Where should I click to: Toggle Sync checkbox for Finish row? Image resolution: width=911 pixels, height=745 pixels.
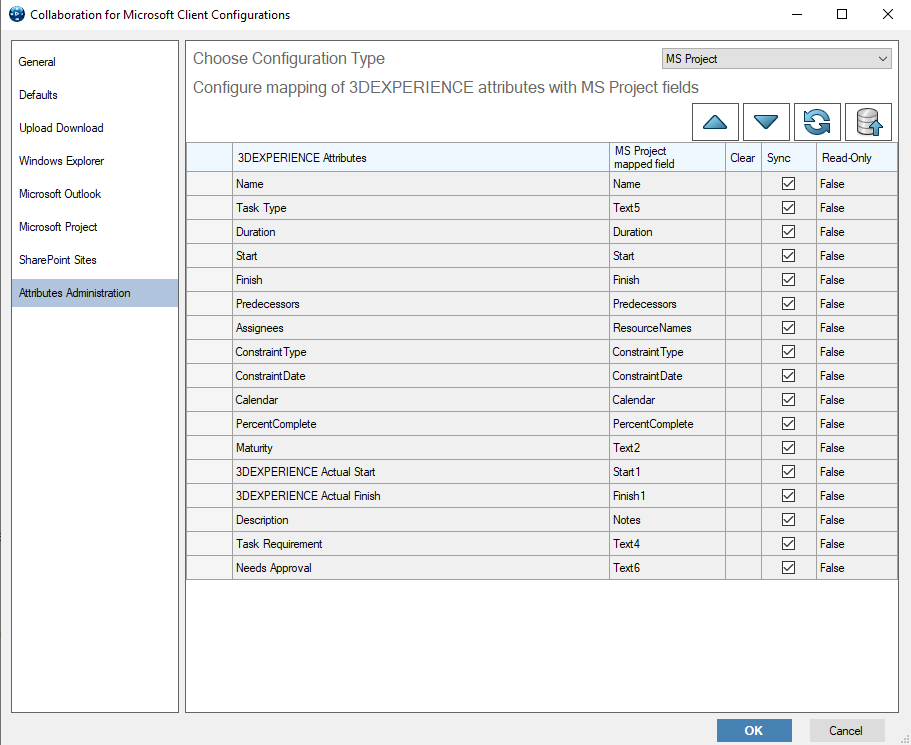788,280
